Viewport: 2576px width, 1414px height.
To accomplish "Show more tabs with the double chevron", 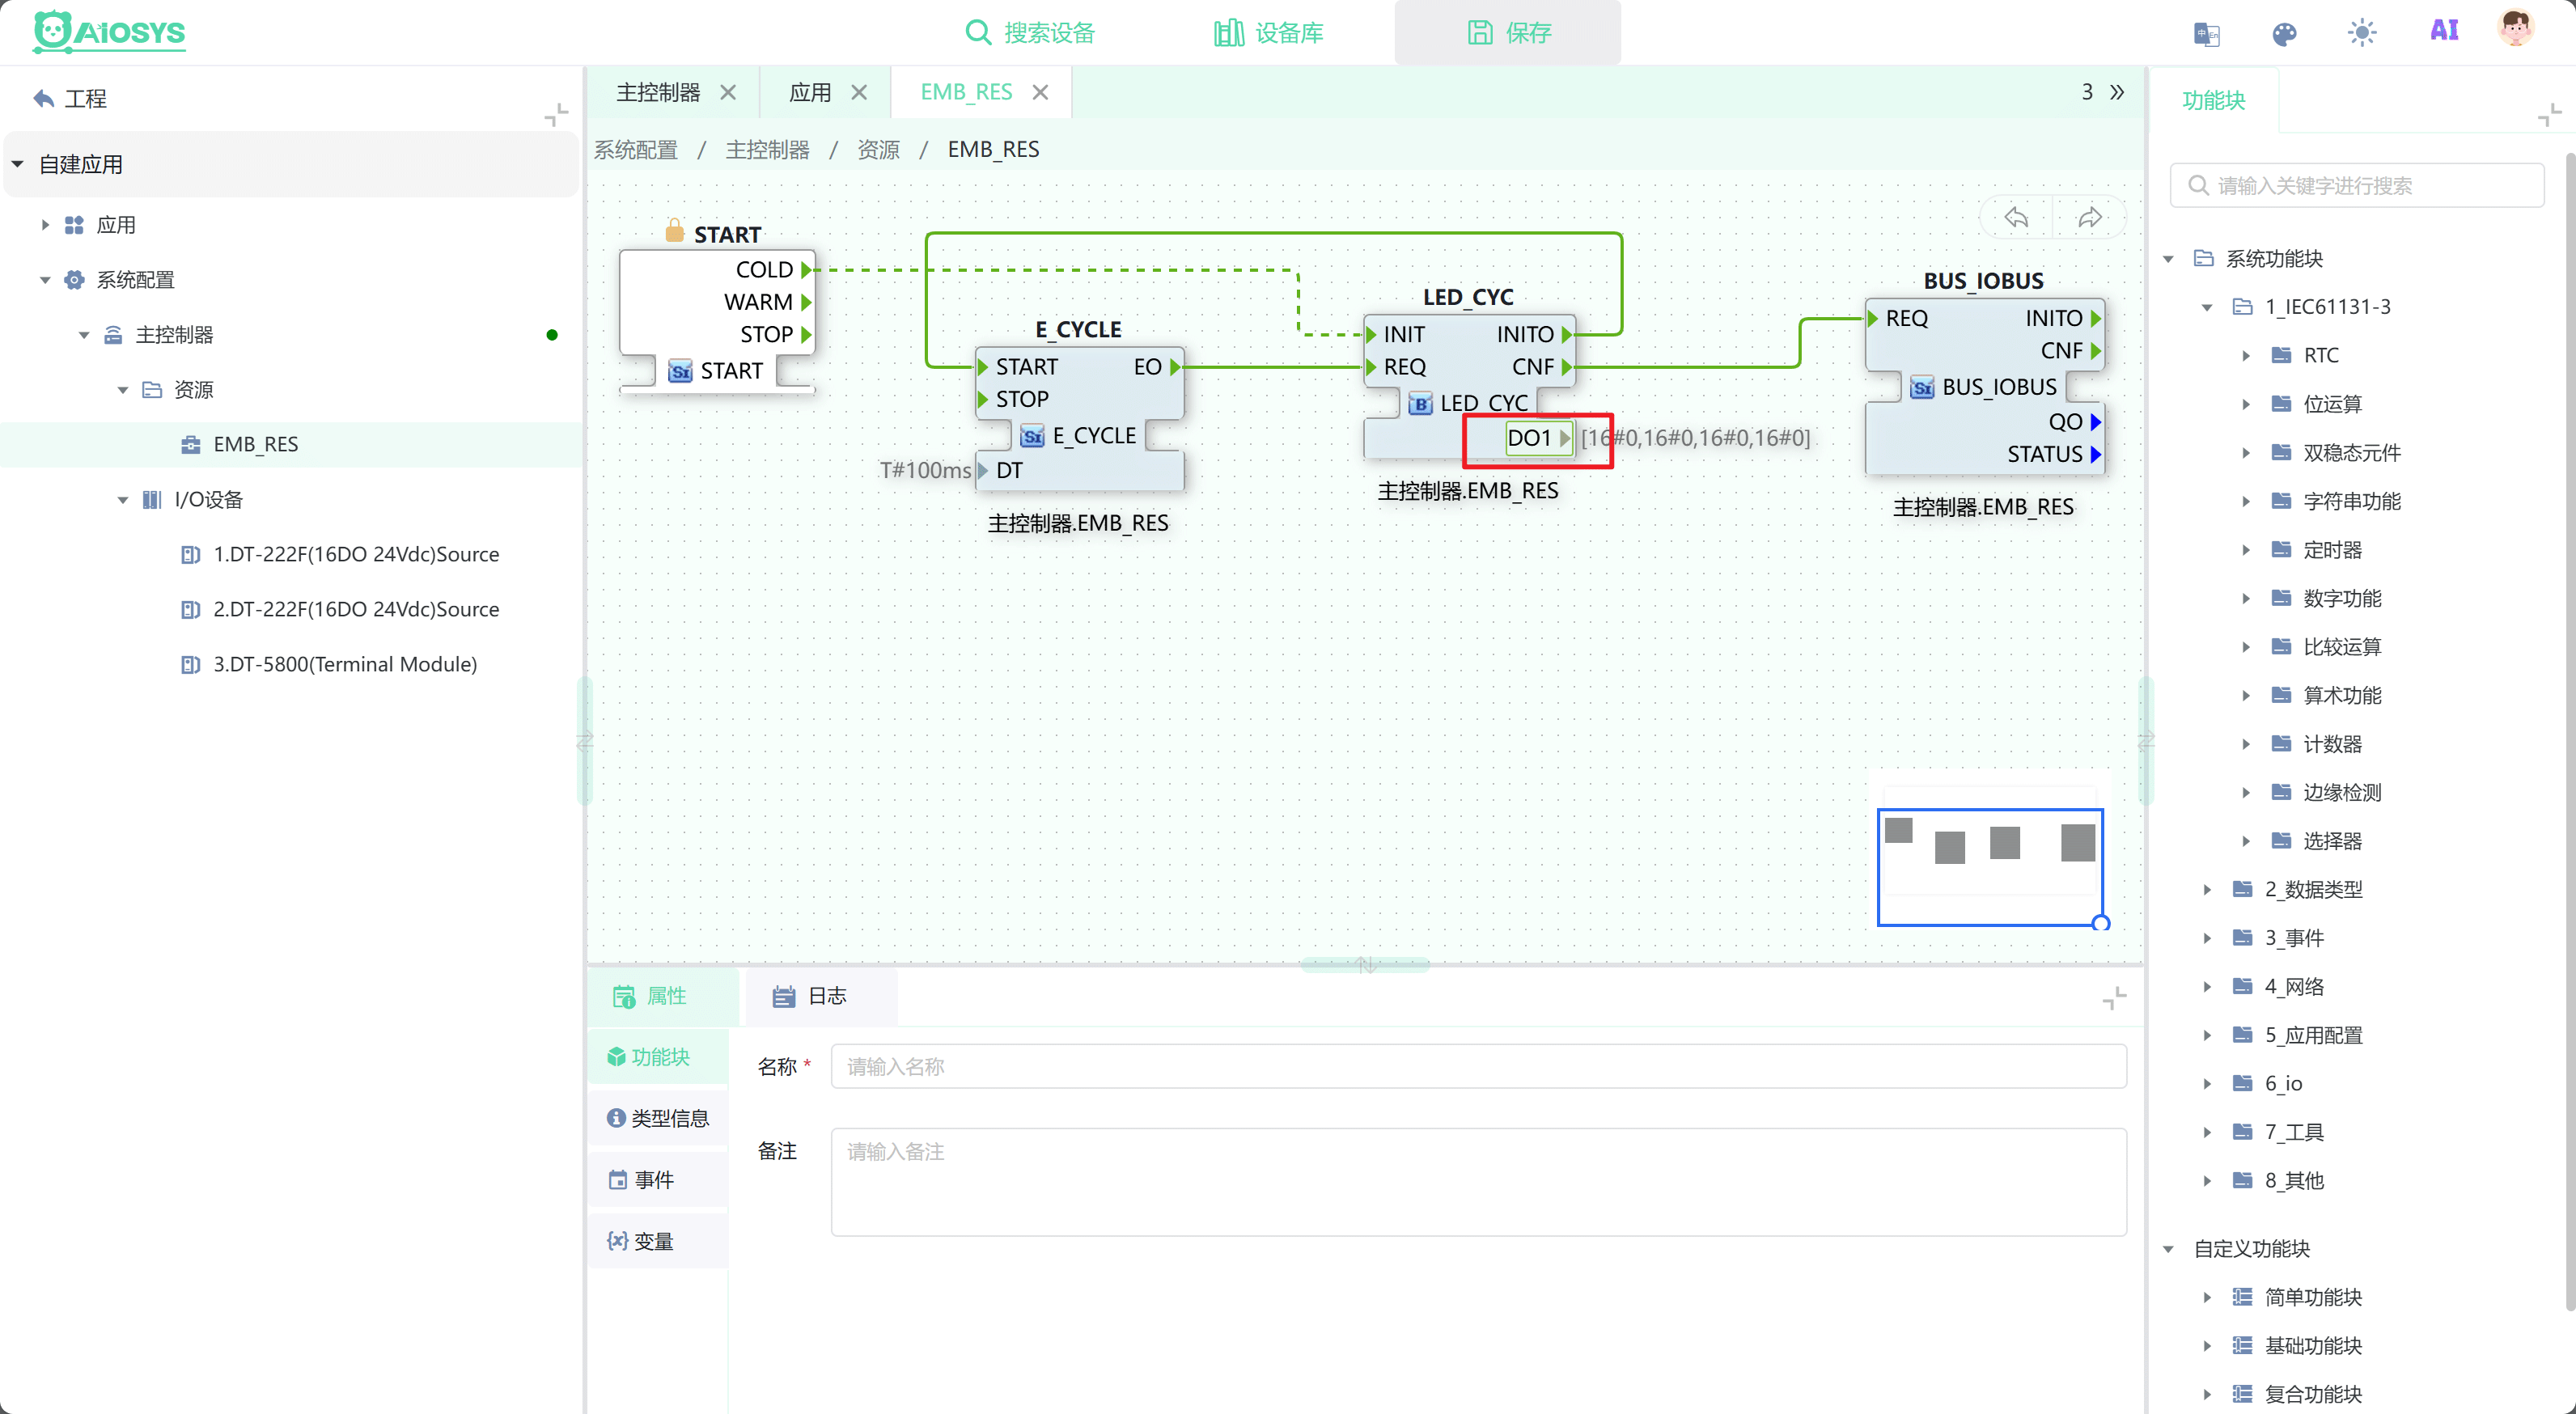I will (2117, 92).
